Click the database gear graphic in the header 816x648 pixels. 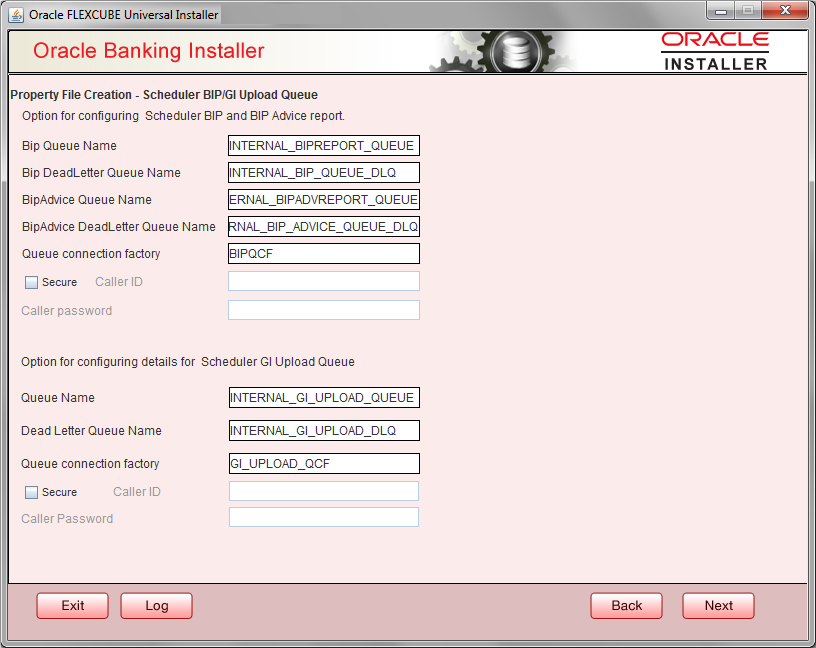click(x=516, y=51)
